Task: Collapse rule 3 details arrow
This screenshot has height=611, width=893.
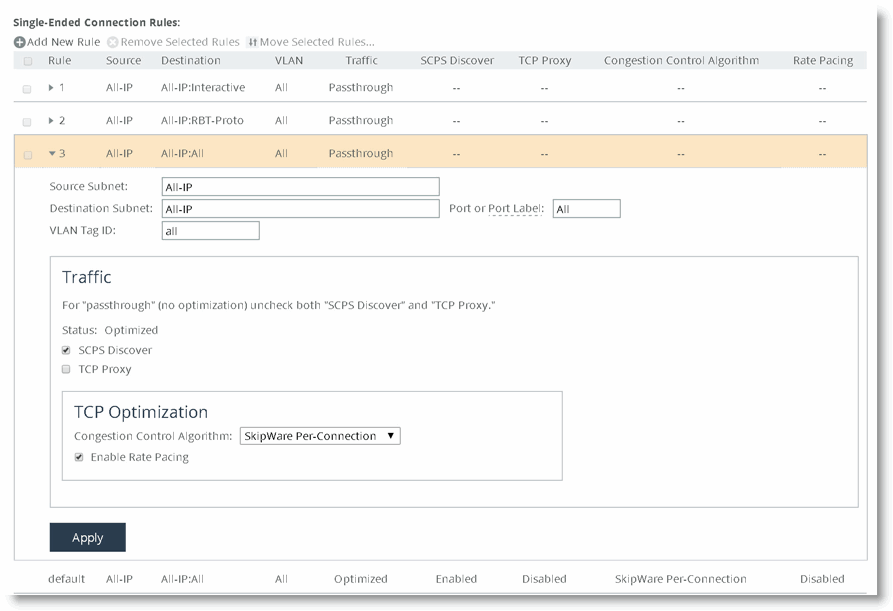Action: tap(52, 154)
